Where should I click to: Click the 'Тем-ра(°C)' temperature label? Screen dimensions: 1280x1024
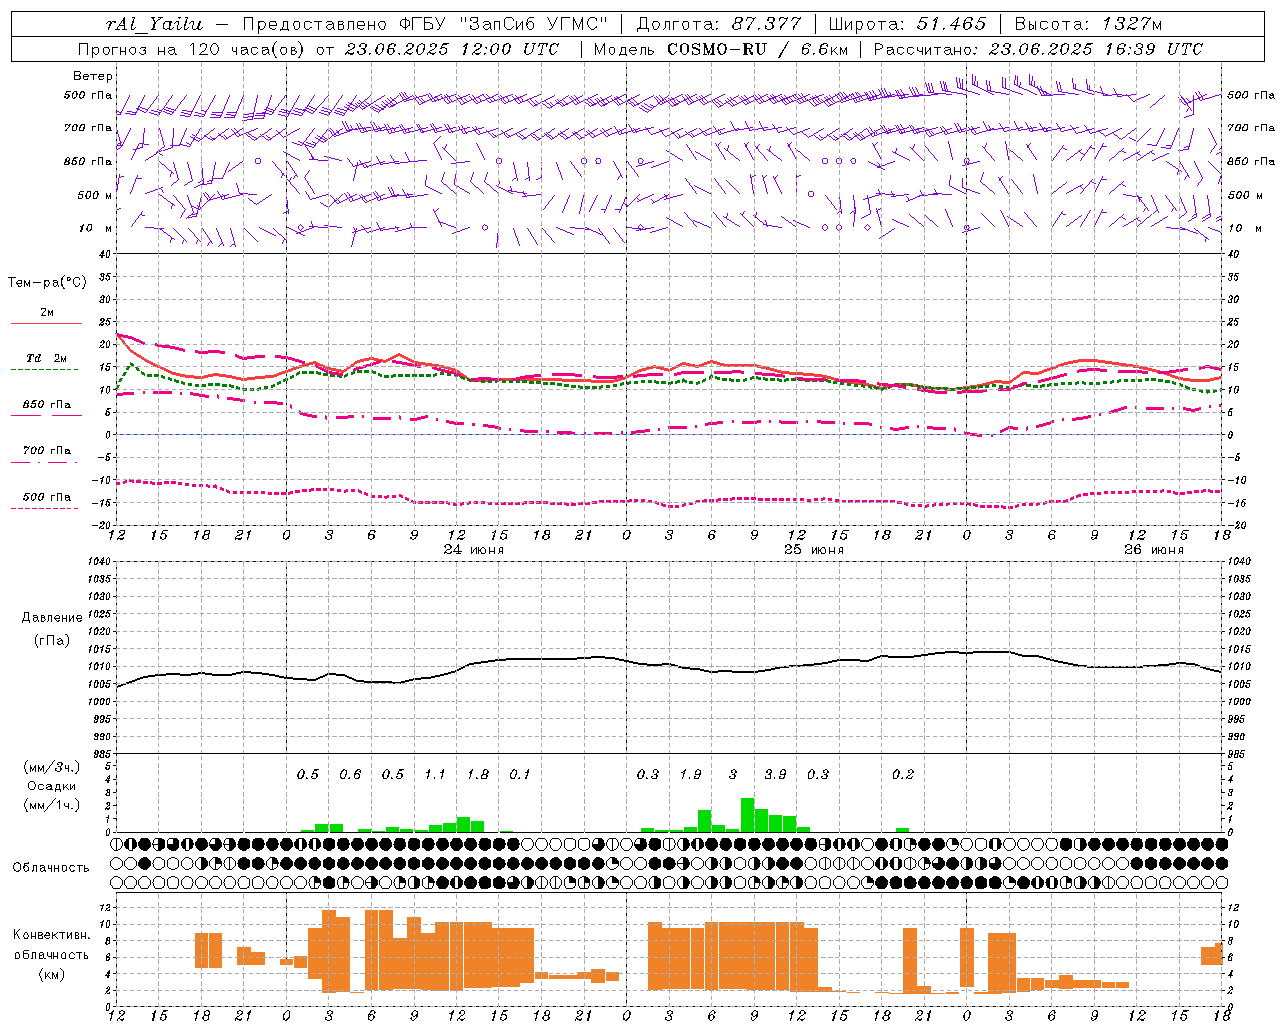click(47, 283)
